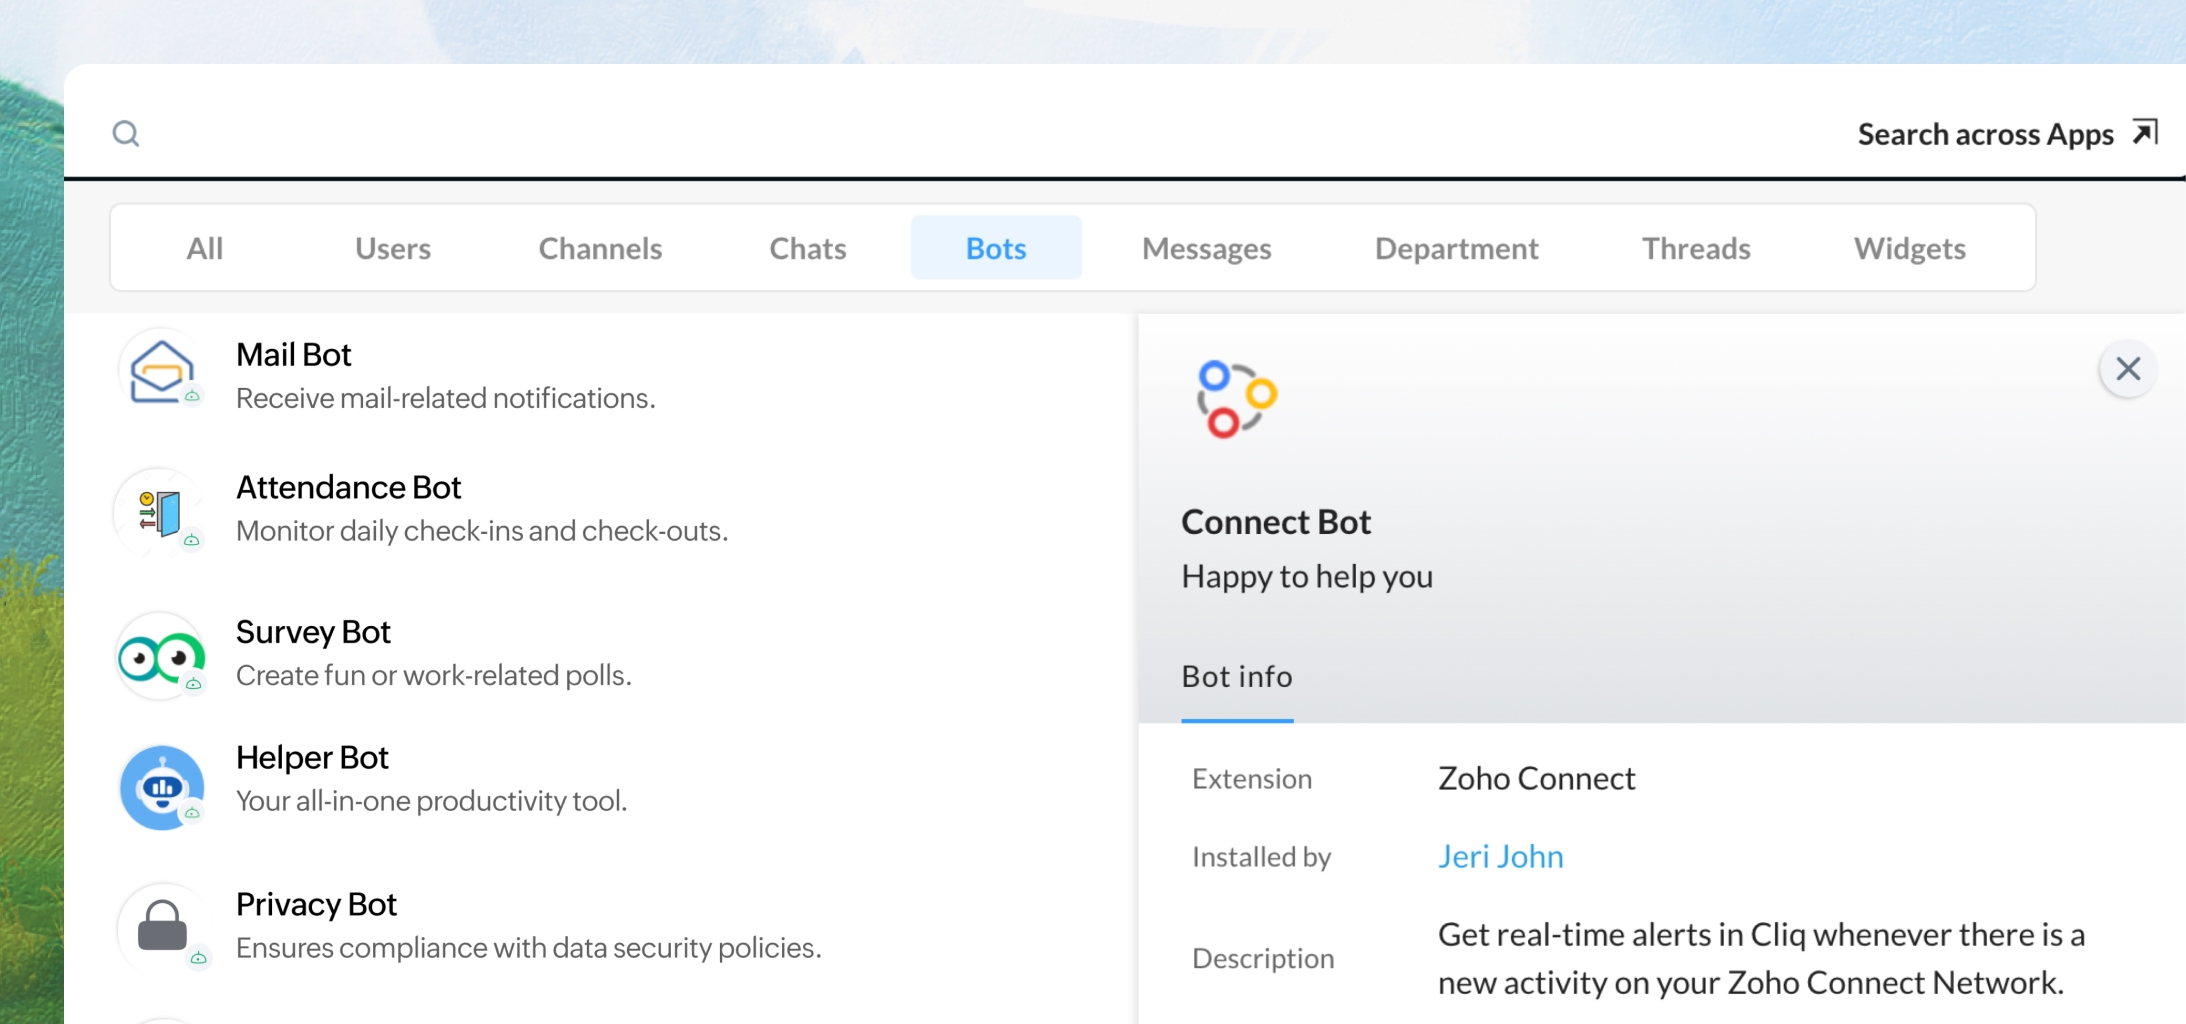Click the Search across Apps arrow icon

tap(2144, 132)
